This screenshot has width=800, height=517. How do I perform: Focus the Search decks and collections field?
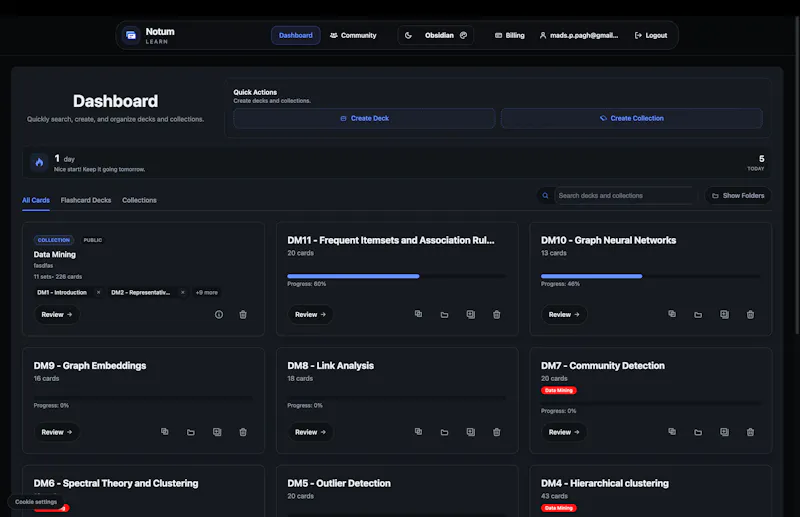[x=624, y=195]
